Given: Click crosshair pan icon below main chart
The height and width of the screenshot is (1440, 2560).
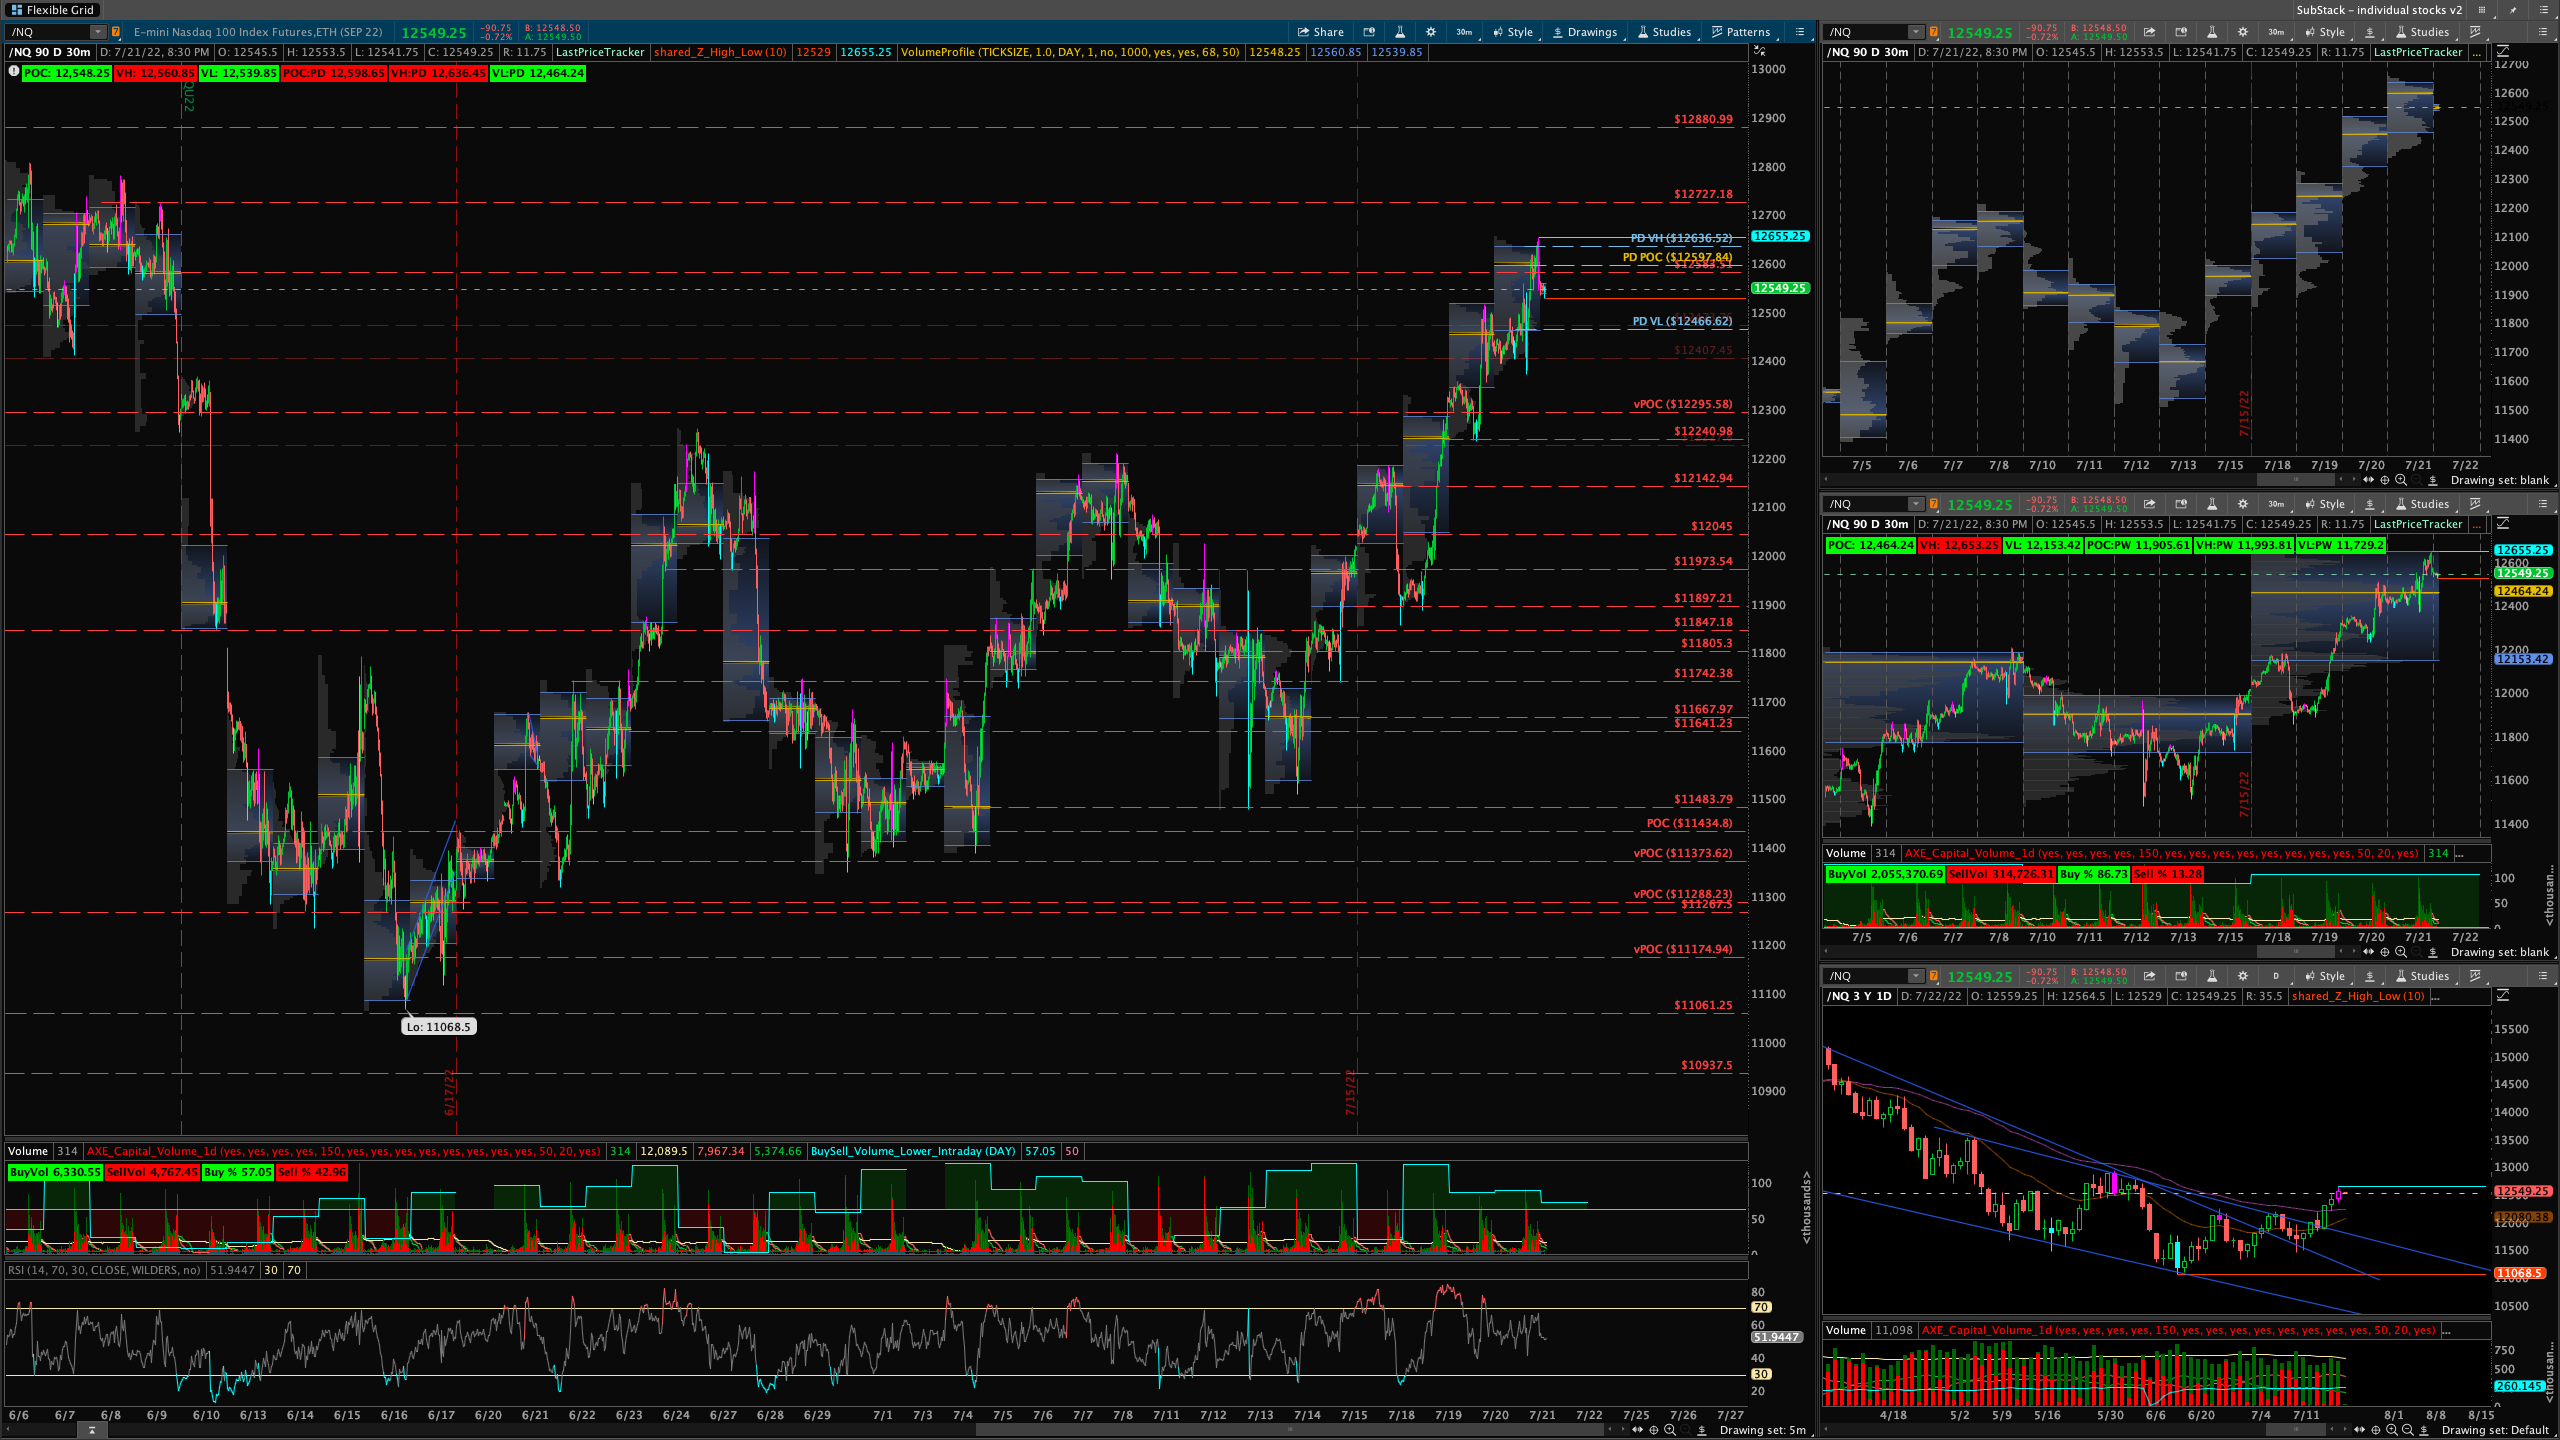Looking at the screenshot, I should click(1653, 1430).
